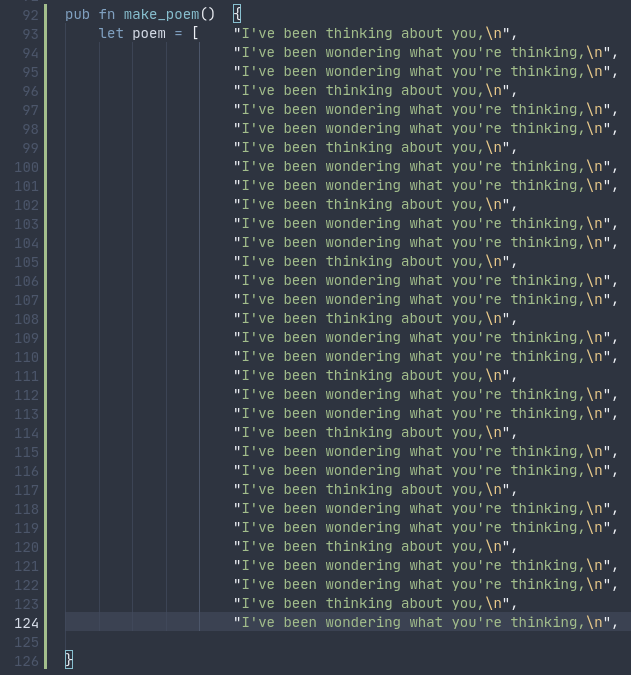Click the let keyword on line 93
631x675 pixels.
111,33
